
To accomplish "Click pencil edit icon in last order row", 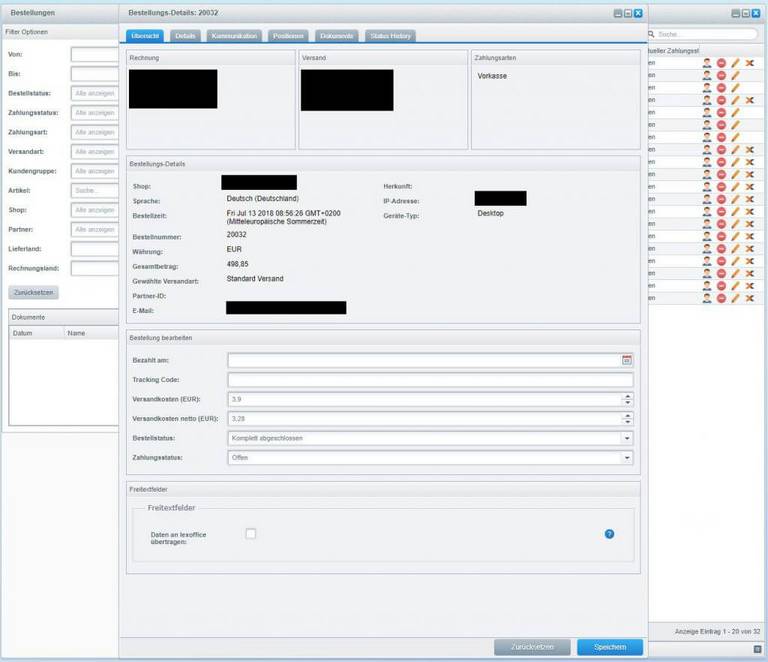I will click(x=735, y=298).
